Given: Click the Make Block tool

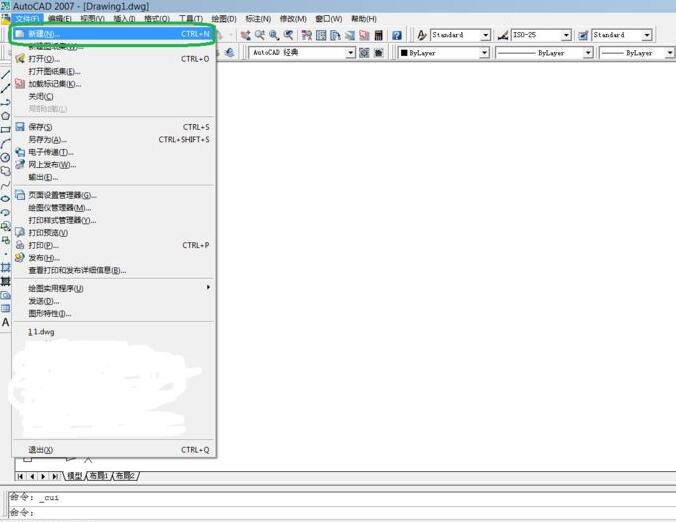Looking at the screenshot, I should (x=5, y=240).
